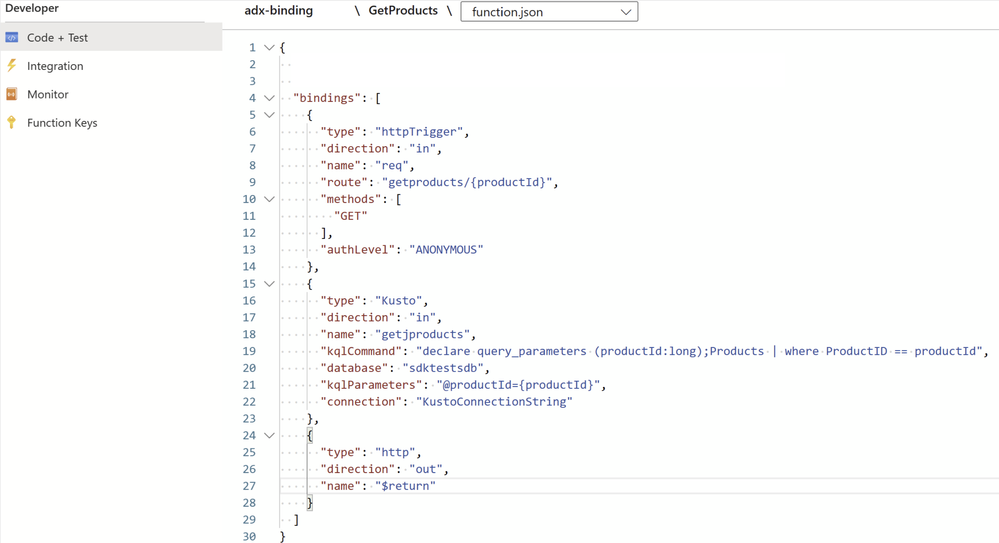Click the "http" type value on line 25
Screen dimensions: 999x543
(x=395, y=452)
